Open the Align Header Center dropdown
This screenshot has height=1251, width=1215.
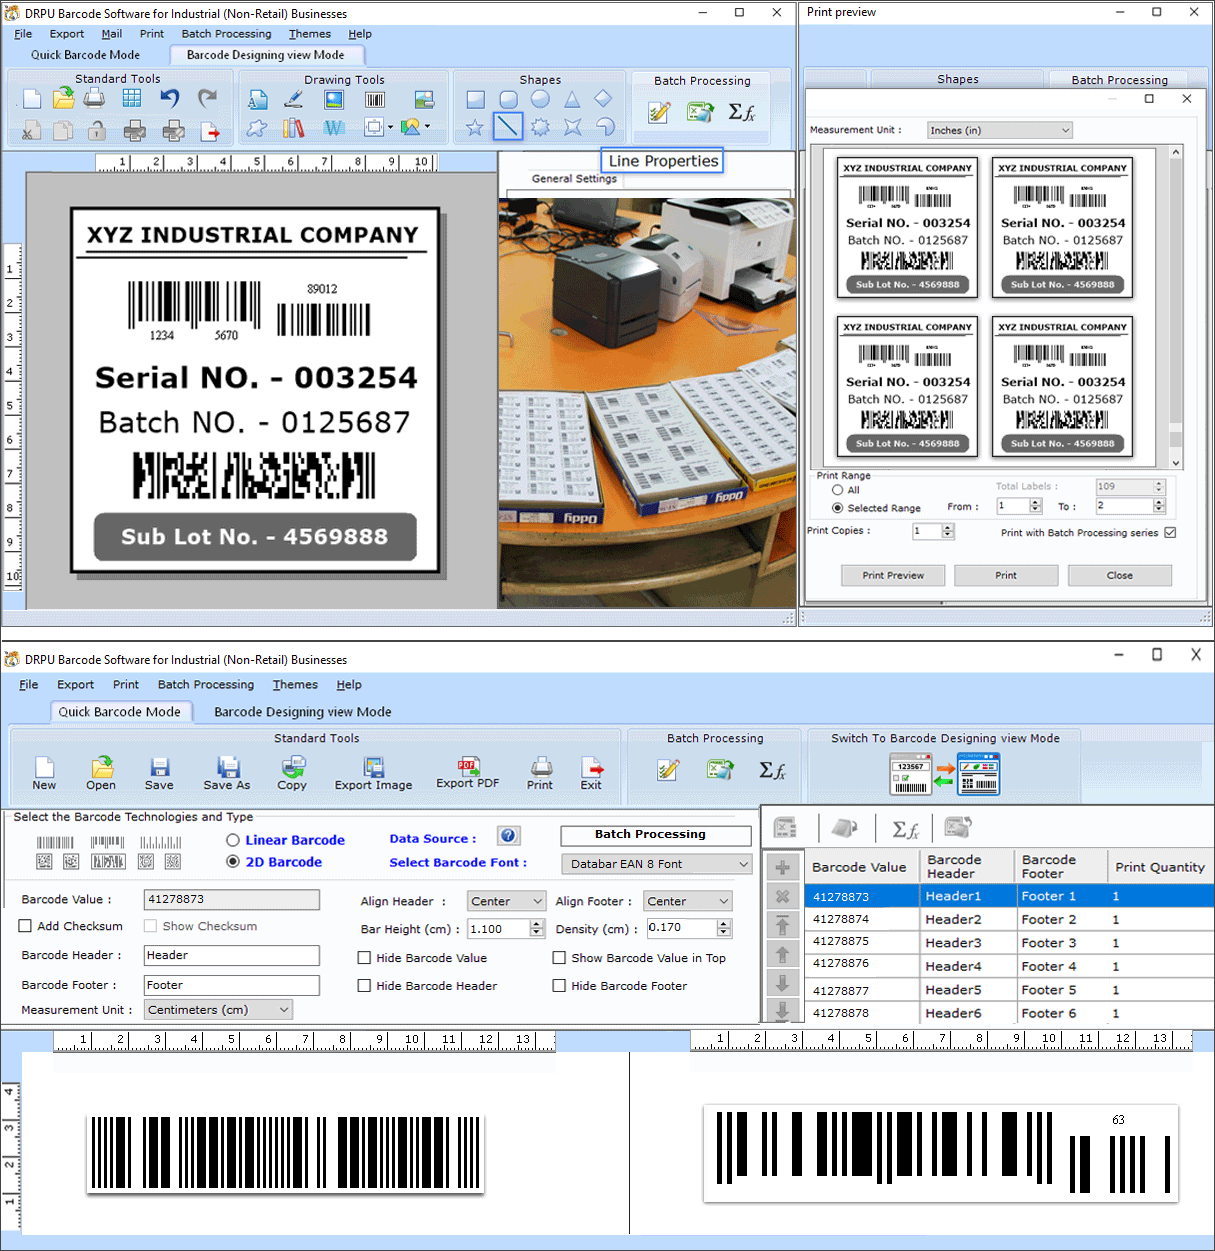tap(507, 901)
